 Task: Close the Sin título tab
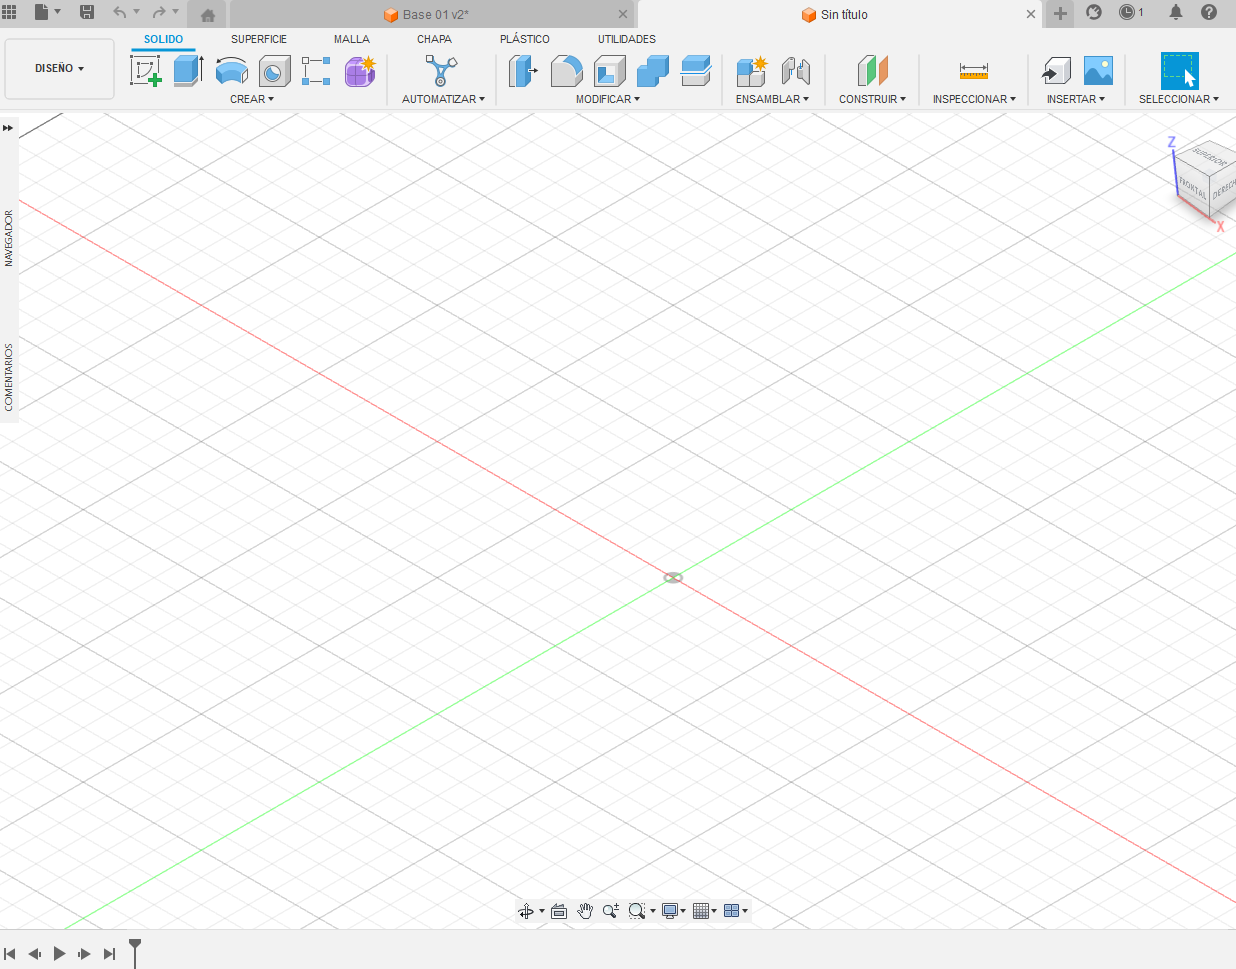[x=1031, y=14]
